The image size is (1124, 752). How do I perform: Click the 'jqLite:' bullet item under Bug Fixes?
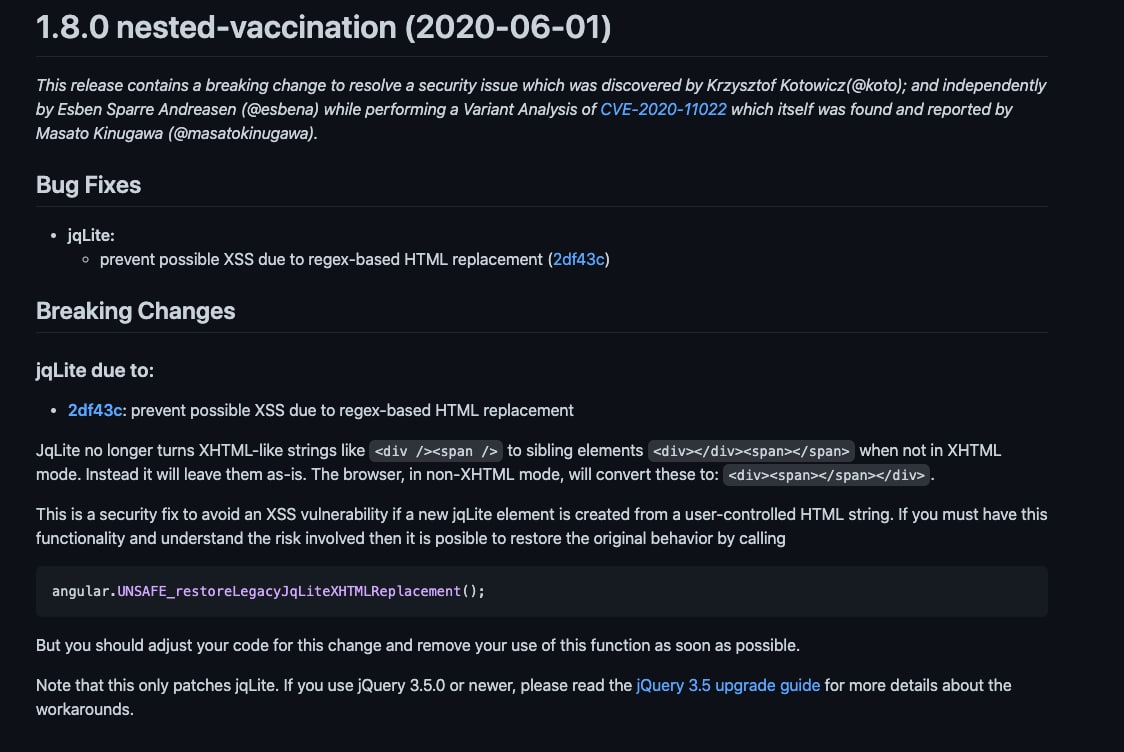click(x=91, y=235)
